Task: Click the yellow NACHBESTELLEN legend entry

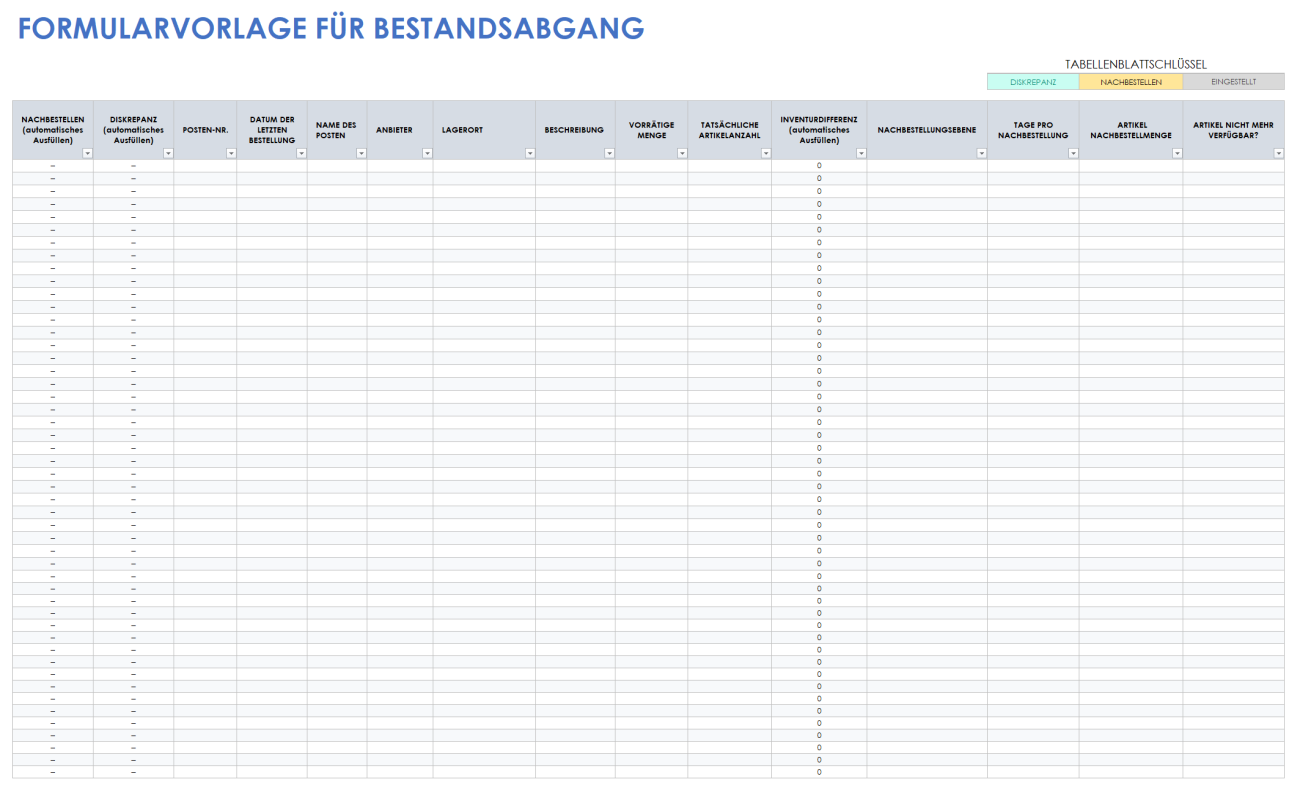Action: pyautogui.click(x=1134, y=81)
